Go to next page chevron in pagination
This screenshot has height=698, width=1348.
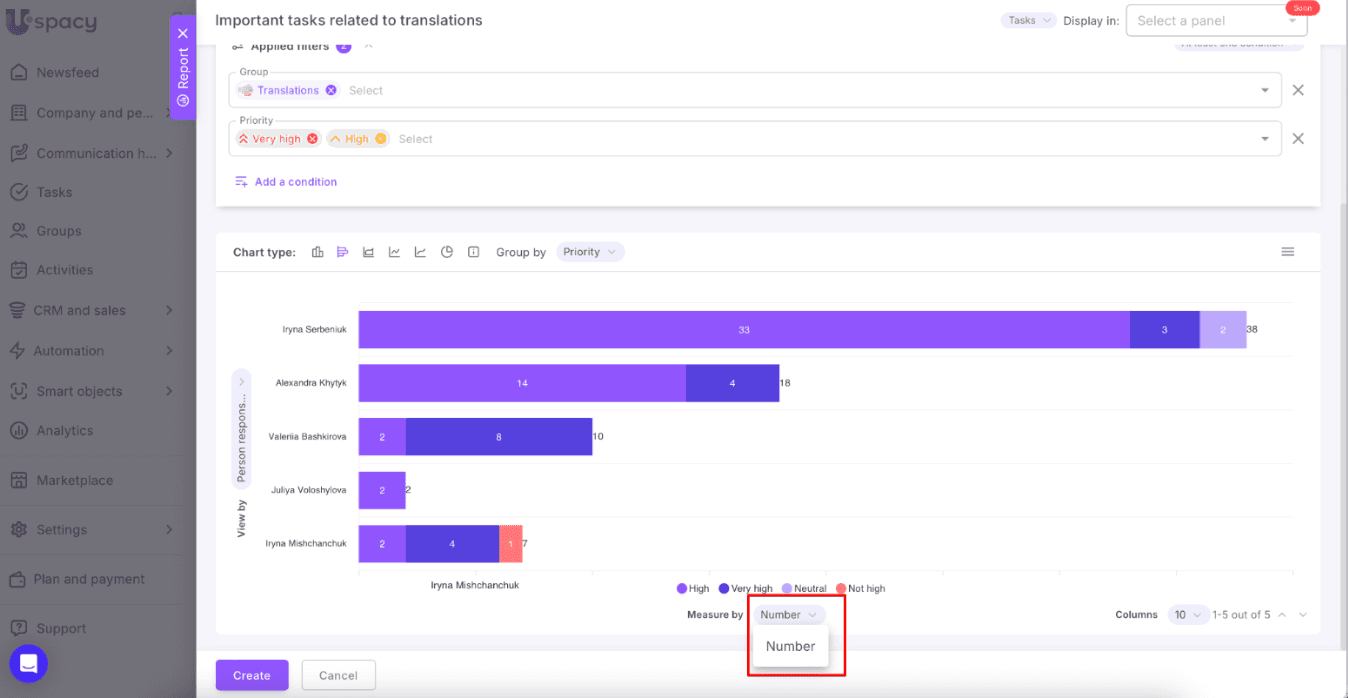[x=1302, y=615]
